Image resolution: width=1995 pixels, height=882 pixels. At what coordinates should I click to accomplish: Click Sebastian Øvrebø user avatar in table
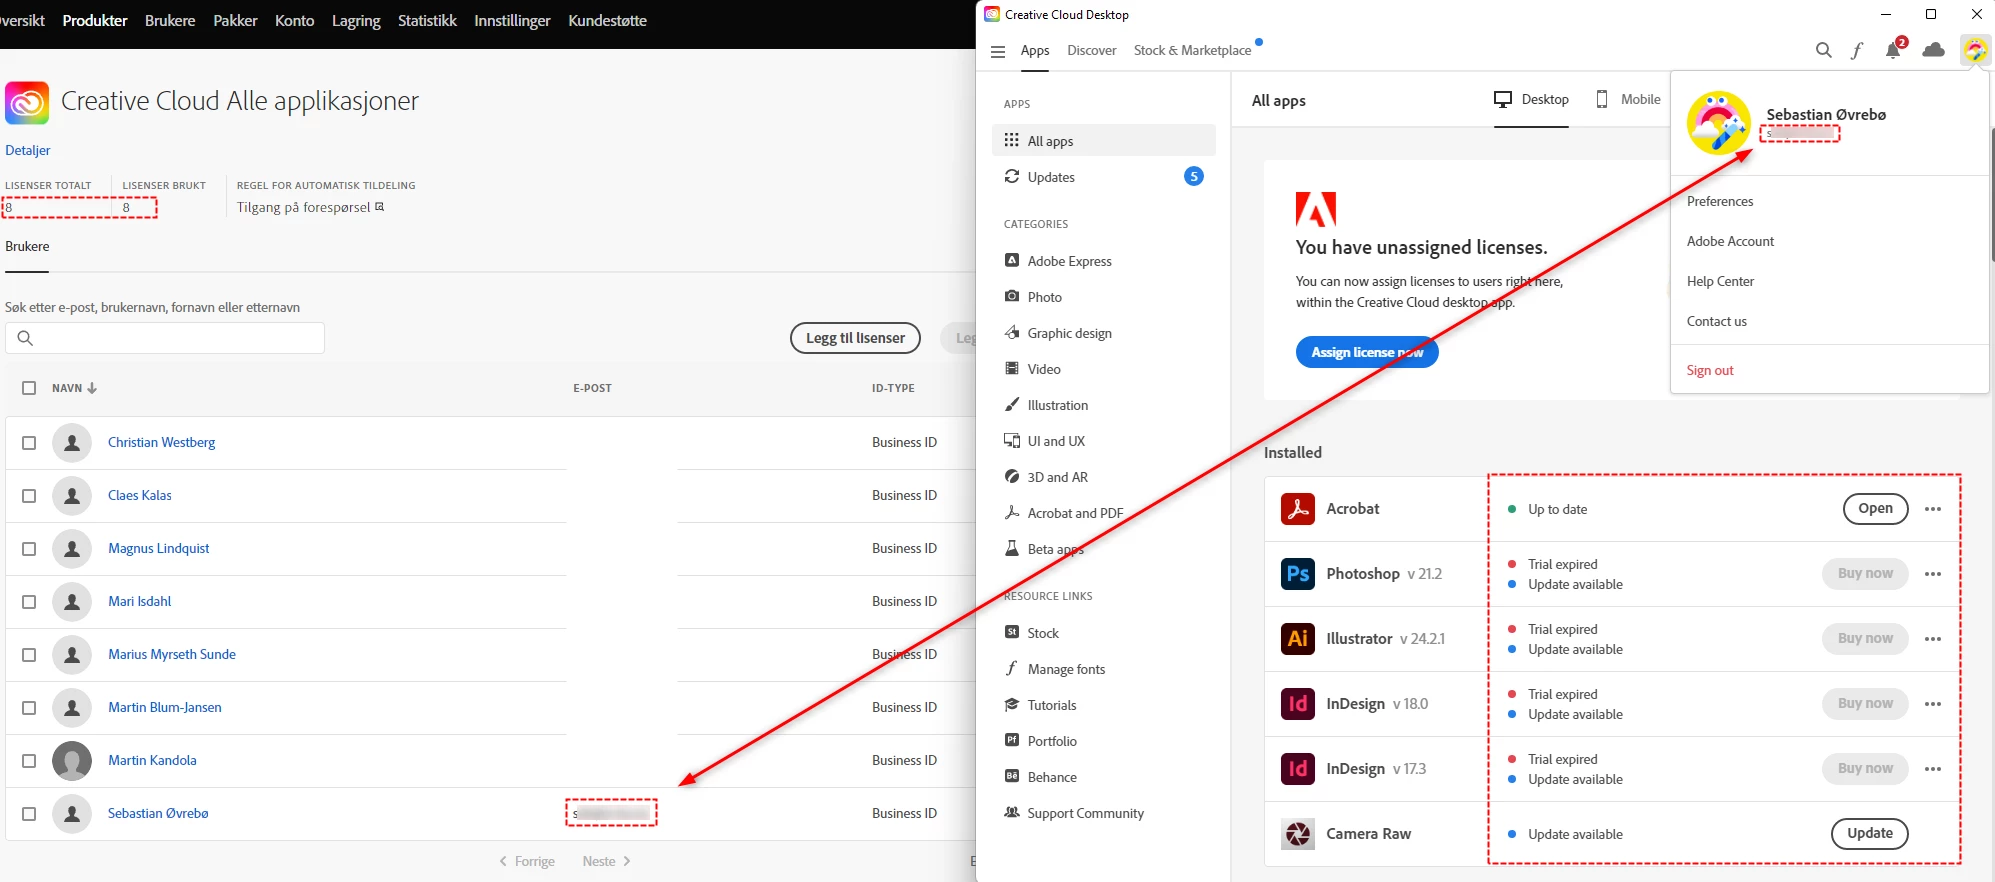click(72, 814)
